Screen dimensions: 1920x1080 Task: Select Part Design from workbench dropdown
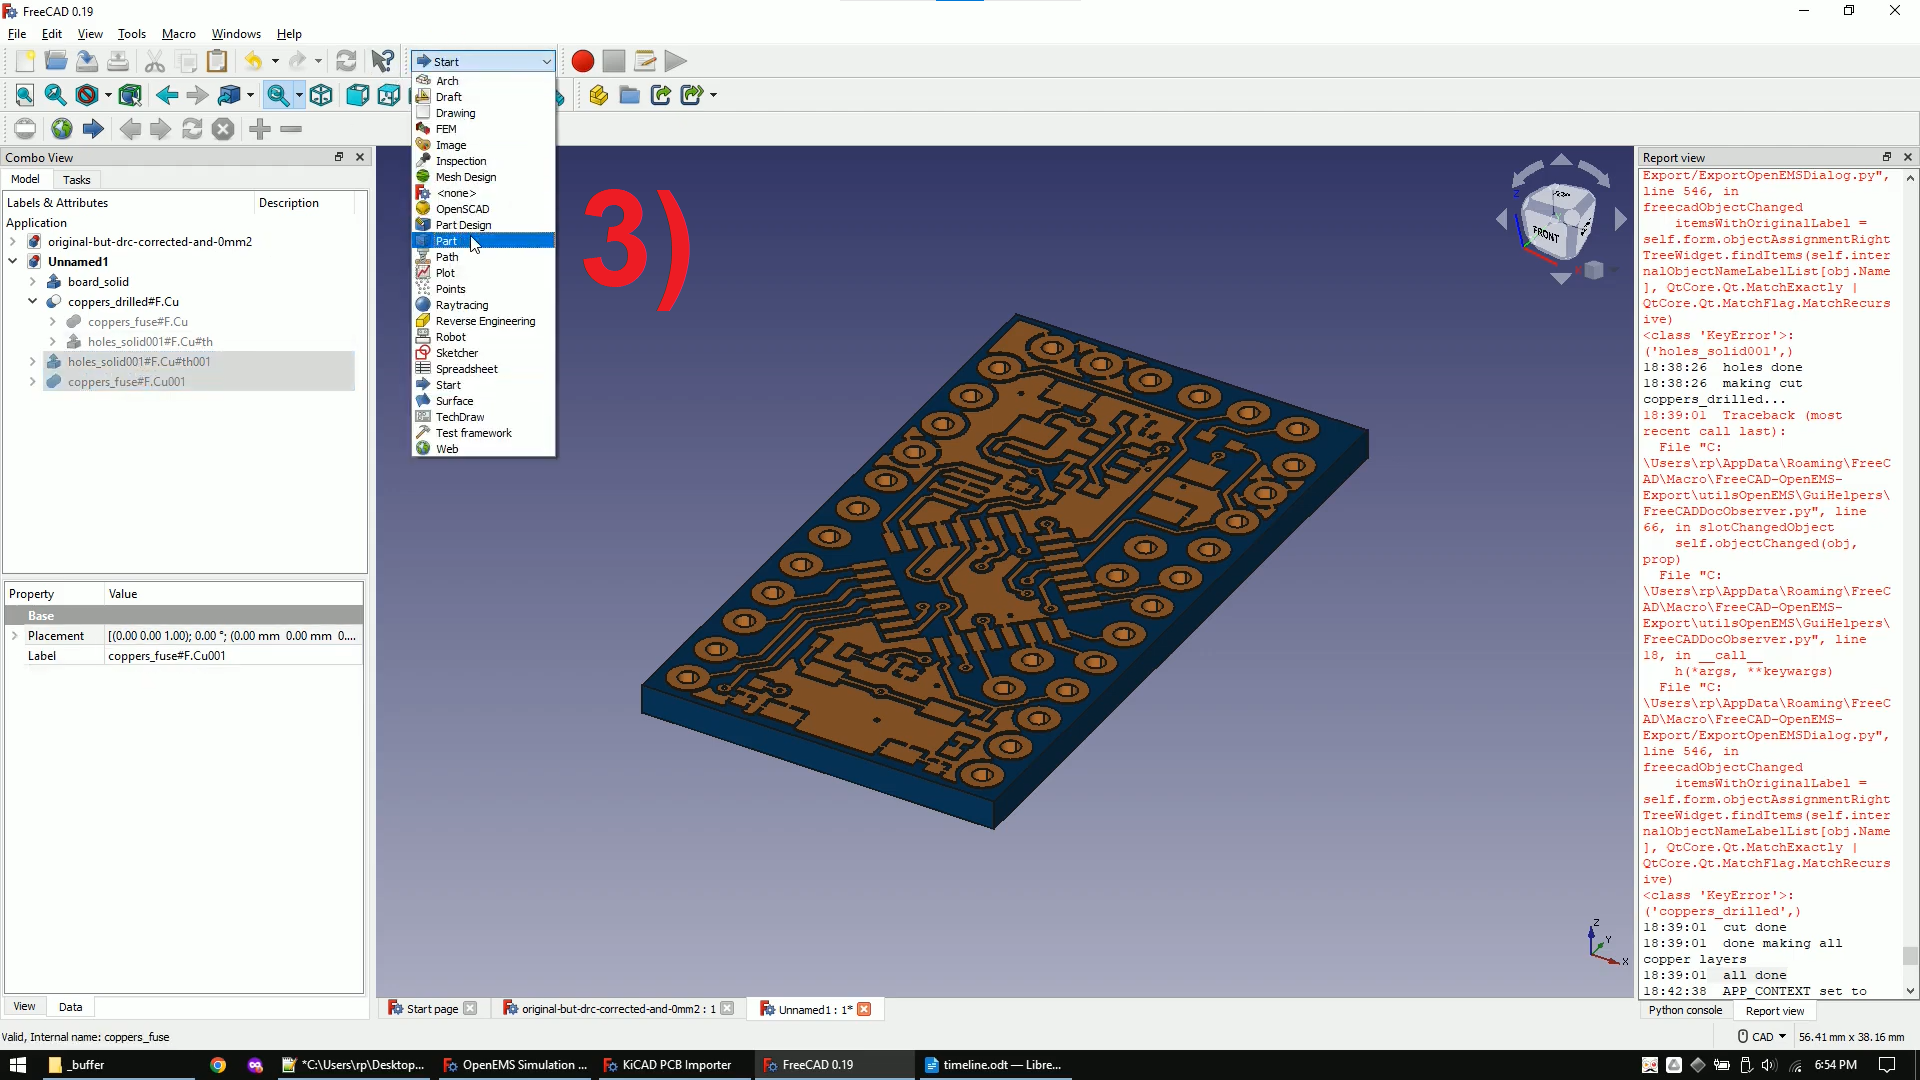pos(463,224)
